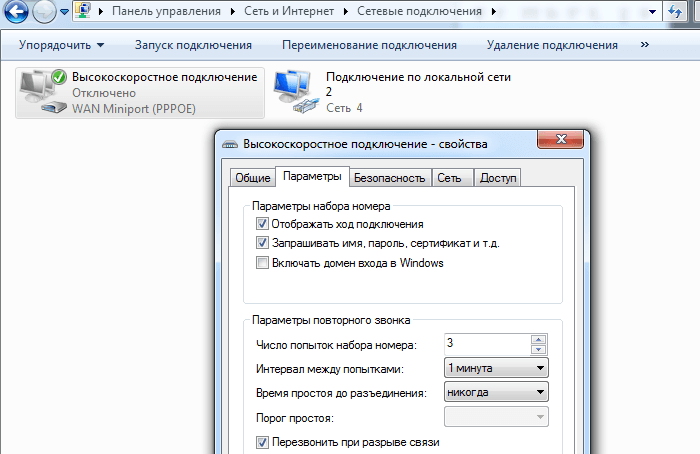Image resolution: width=700 pixels, height=454 pixels.
Task: Click the "Сеть 4" status text
Action: point(344,108)
